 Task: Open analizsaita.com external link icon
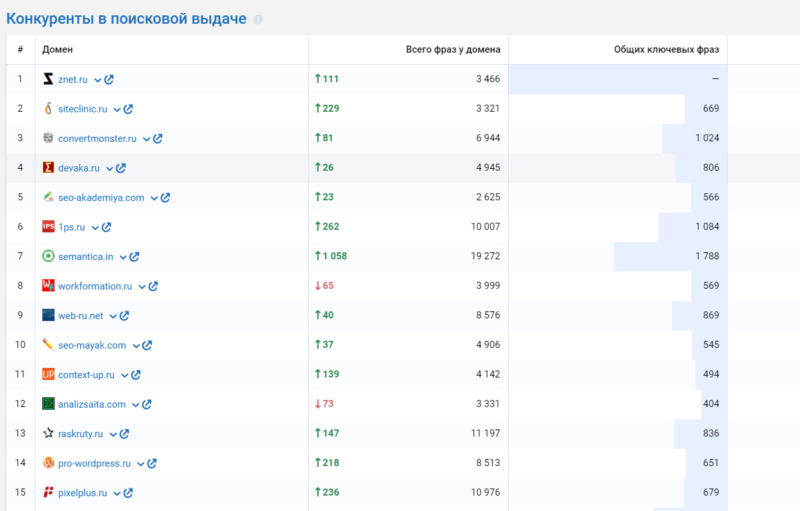coord(147,405)
